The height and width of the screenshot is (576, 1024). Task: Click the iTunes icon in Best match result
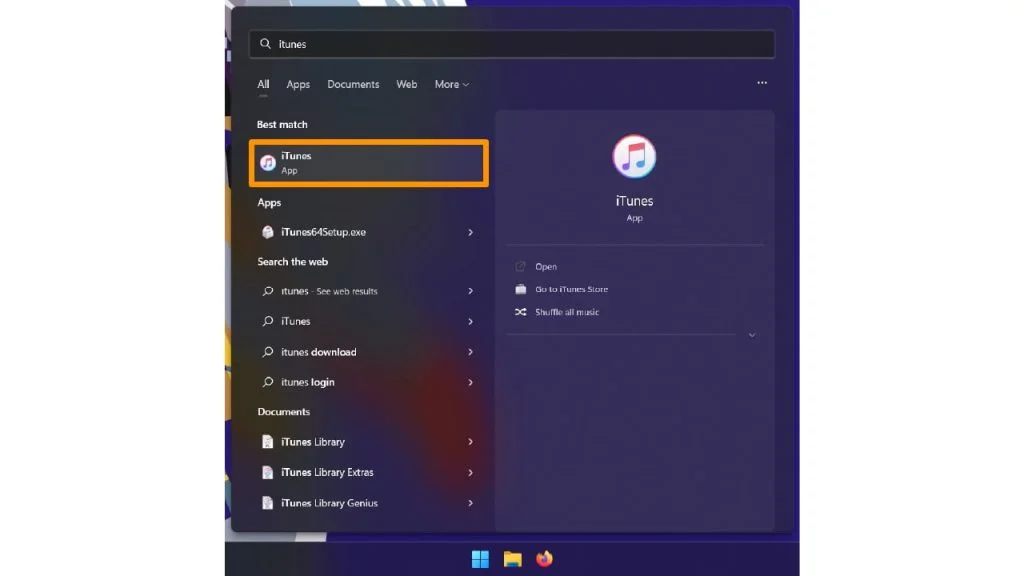click(x=268, y=163)
